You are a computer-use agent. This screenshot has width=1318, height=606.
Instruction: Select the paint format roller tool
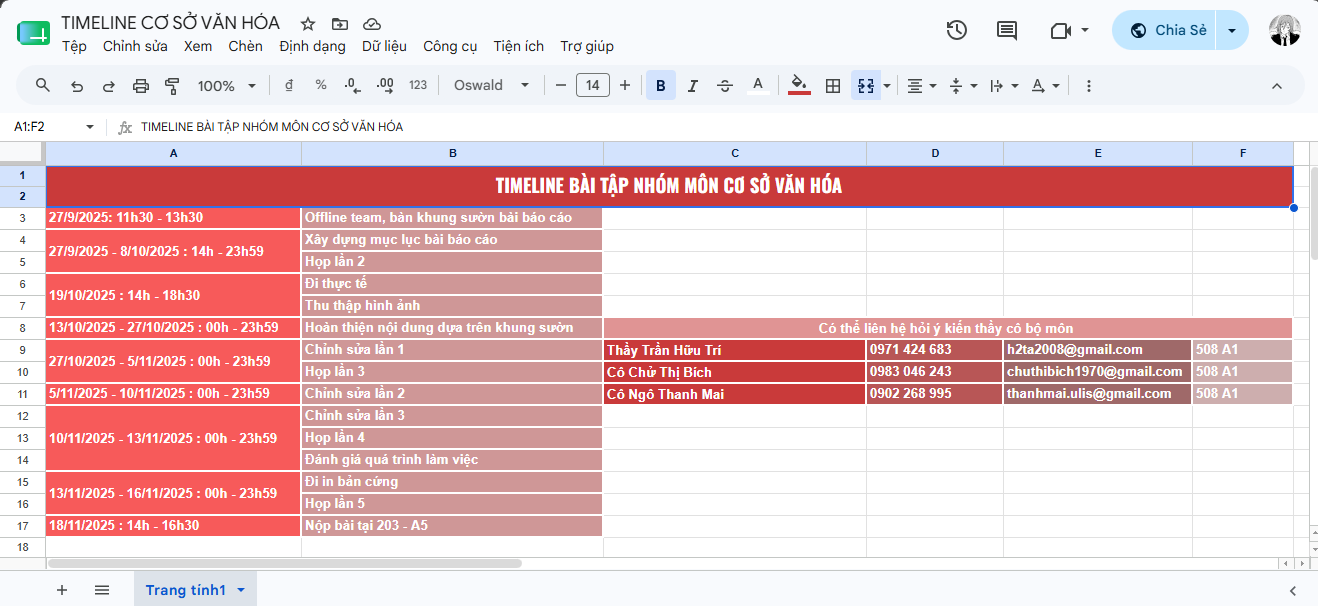(172, 86)
